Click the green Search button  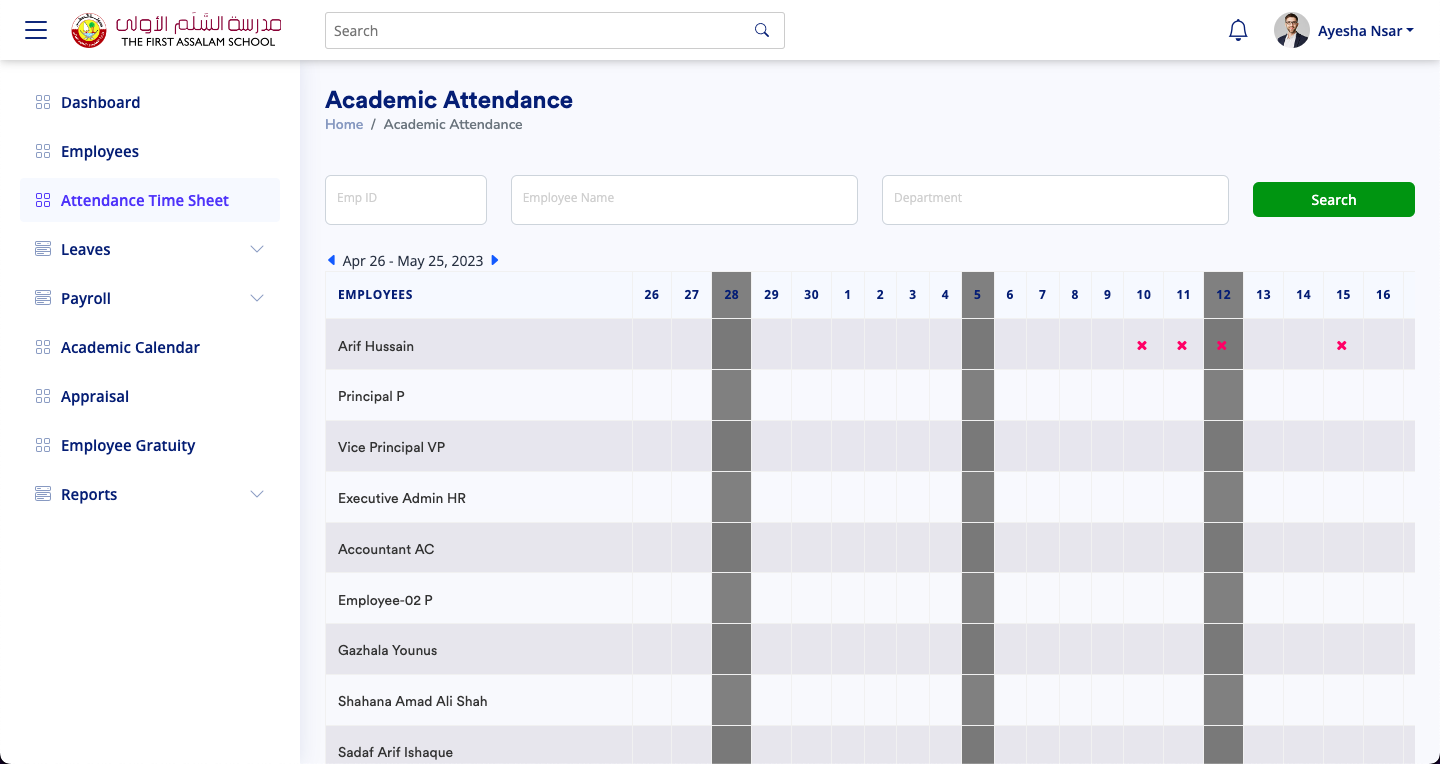point(1333,200)
